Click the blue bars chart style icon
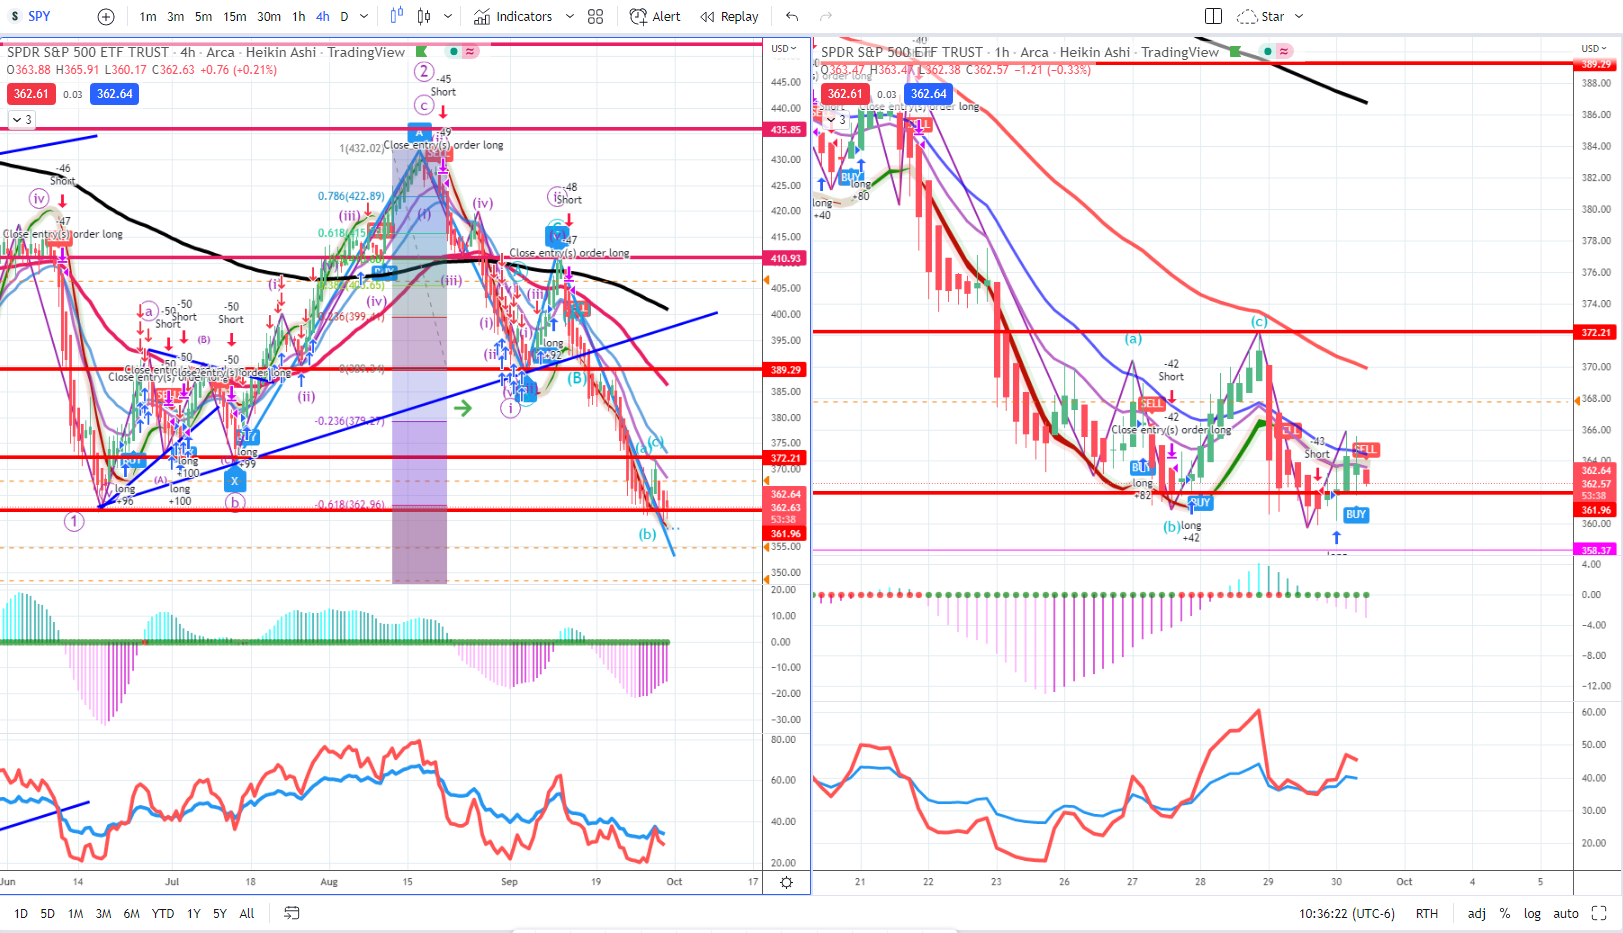 [x=397, y=16]
